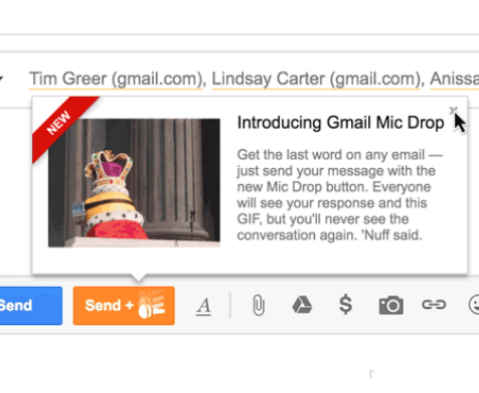This screenshot has width=479, height=393.
Task: Select the partially visible Anissa recipient
Action: (x=454, y=79)
